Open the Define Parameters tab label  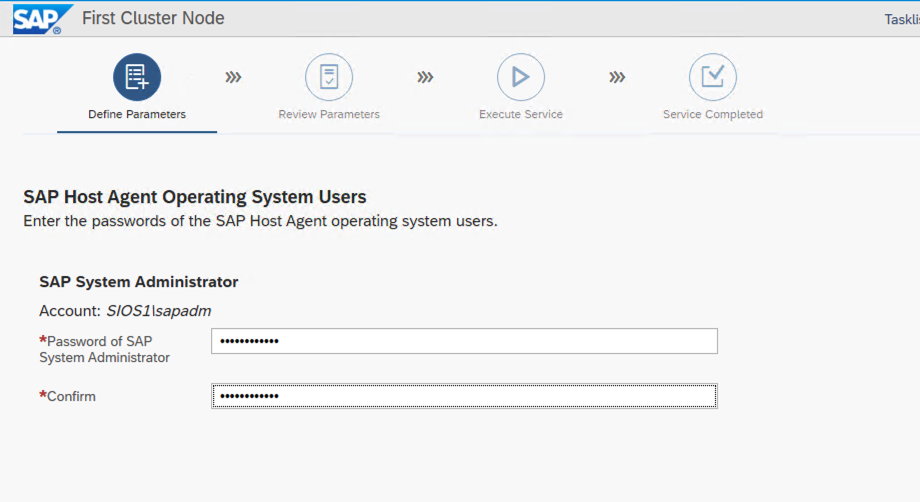(137, 114)
